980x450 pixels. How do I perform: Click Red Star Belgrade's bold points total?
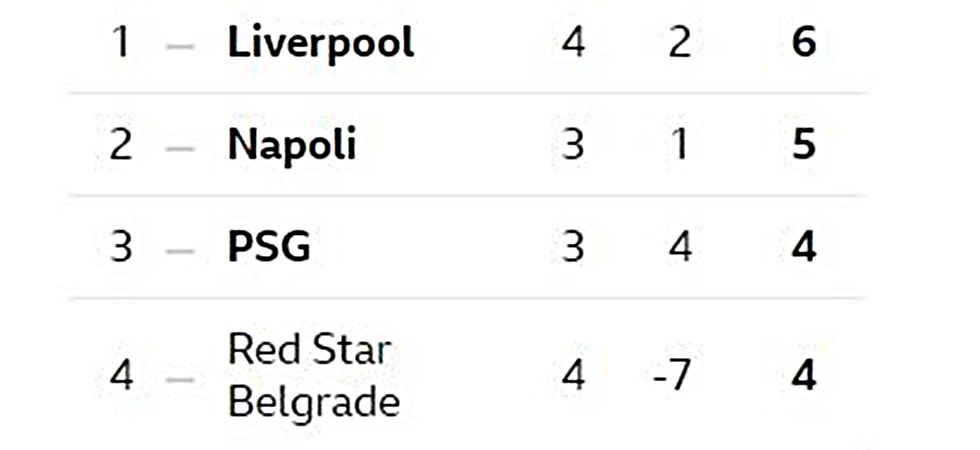(x=804, y=376)
